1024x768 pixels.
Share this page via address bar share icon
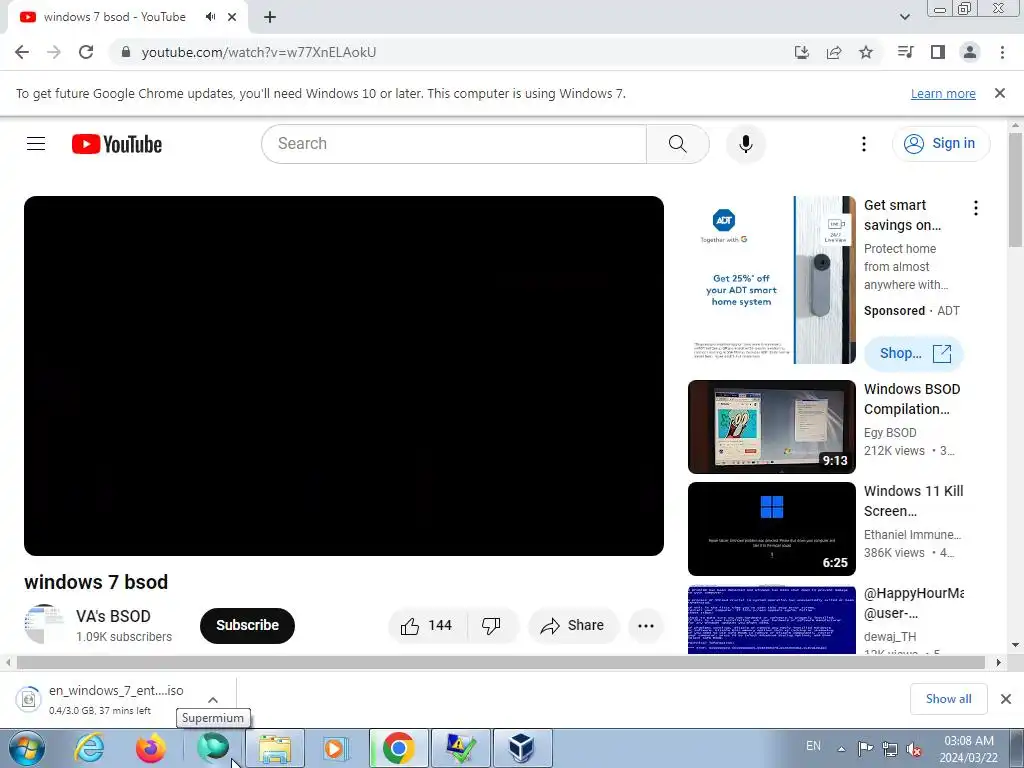834,52
